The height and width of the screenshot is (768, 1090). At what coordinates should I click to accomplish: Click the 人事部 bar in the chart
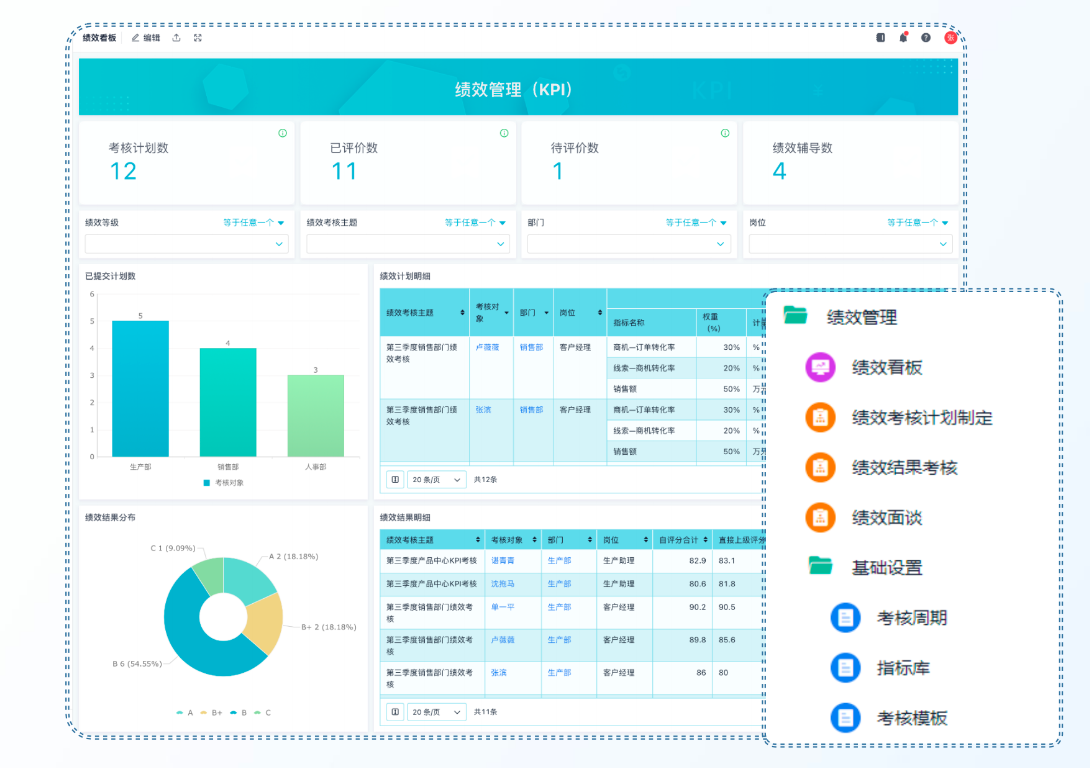pyautogui.click(x=316, y=416)
